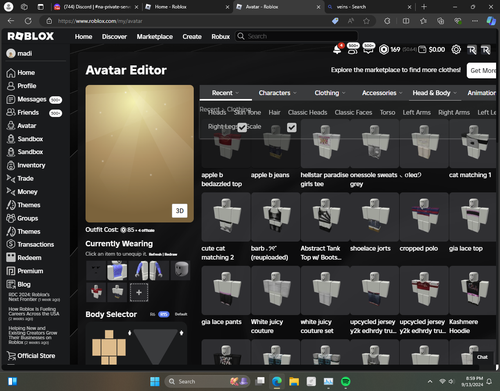
Task: Uncheck the apple b bedazzled top checkbox
Action: tap(242, 127)
